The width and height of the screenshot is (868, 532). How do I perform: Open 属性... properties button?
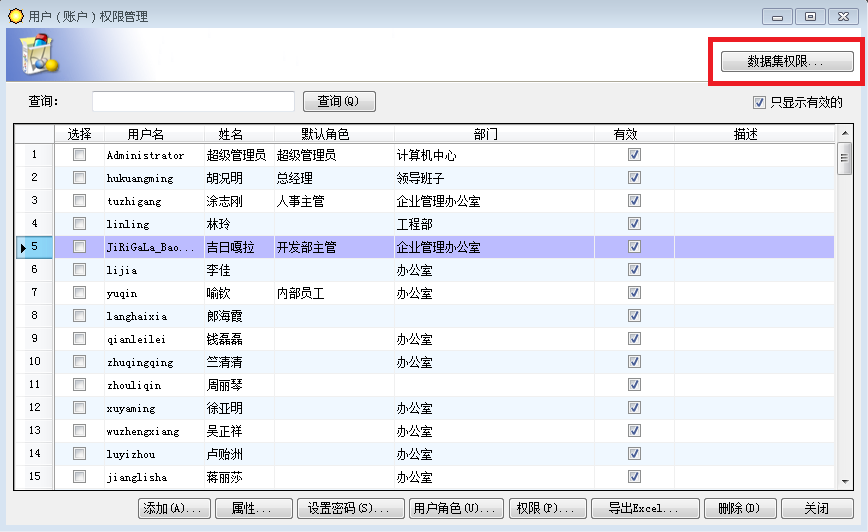tap(254, 508)
